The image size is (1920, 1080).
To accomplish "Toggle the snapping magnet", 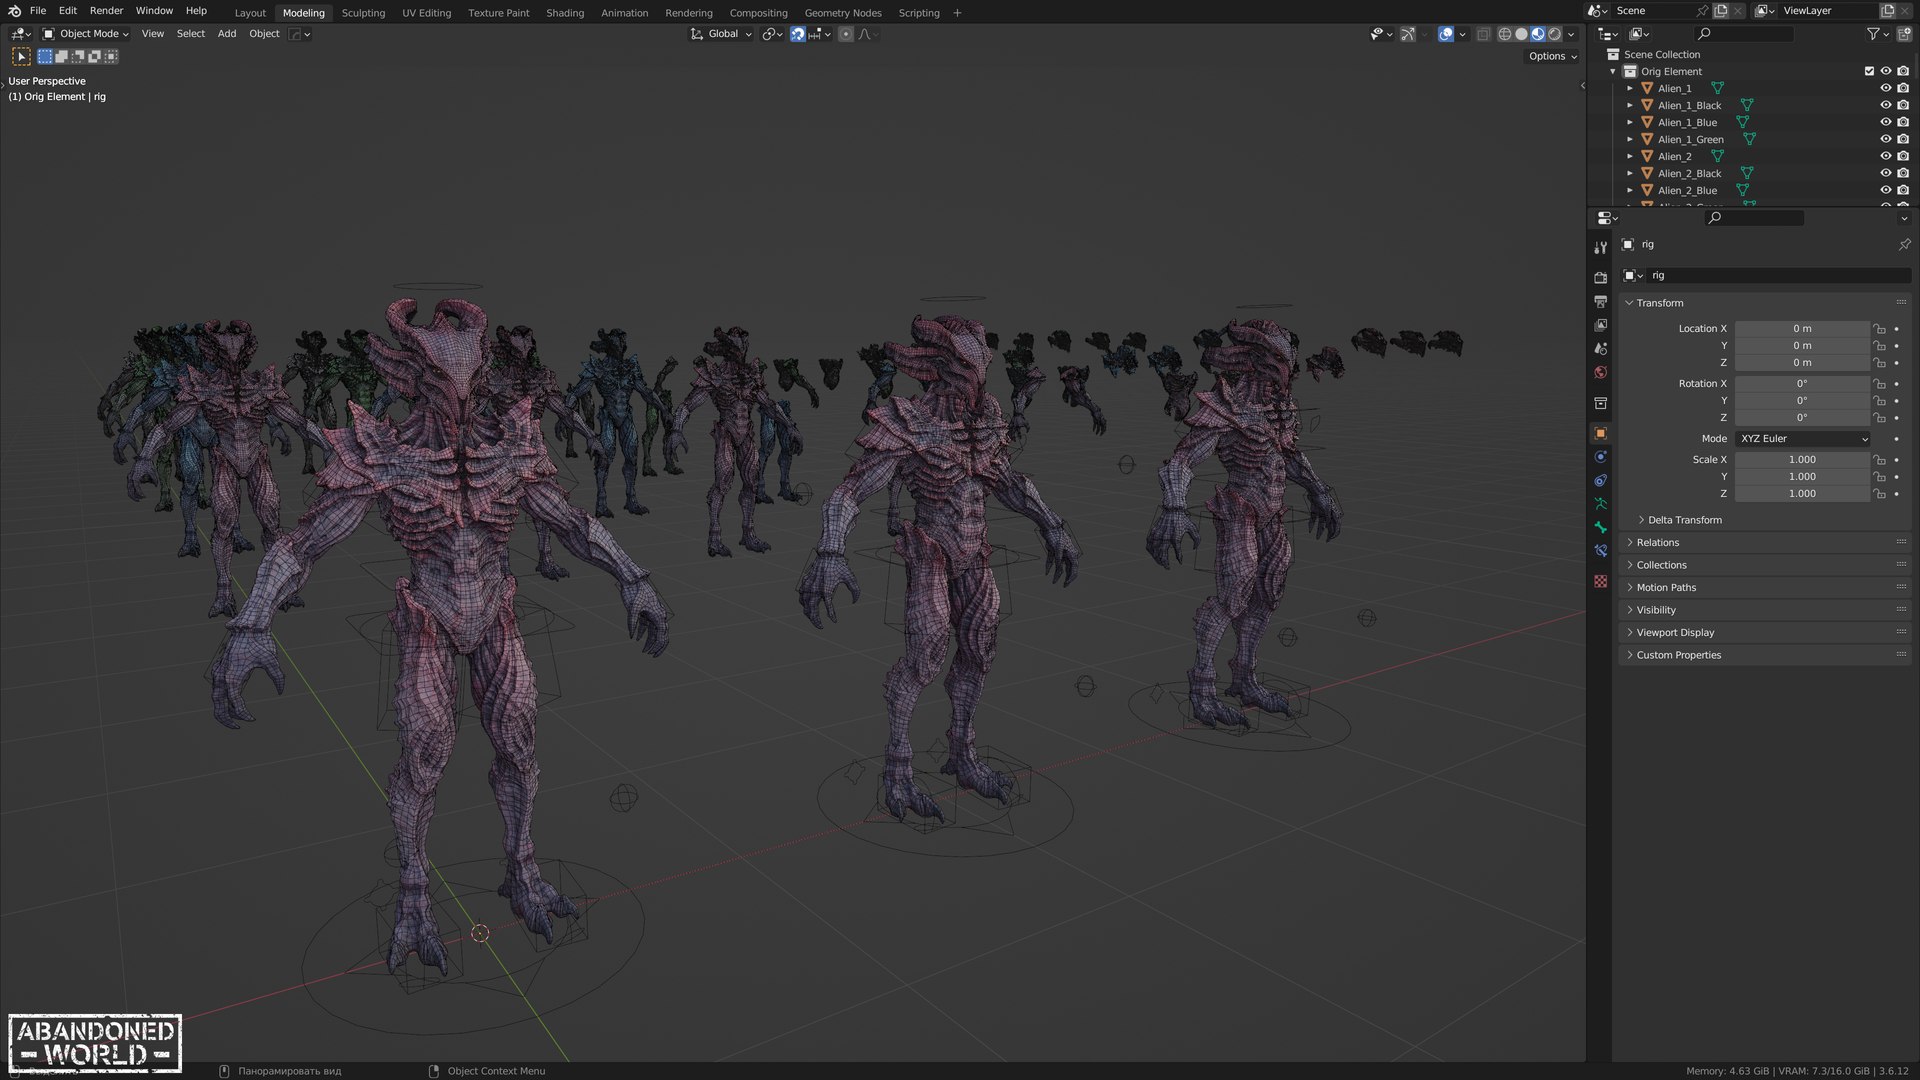I will click(798, 34).
